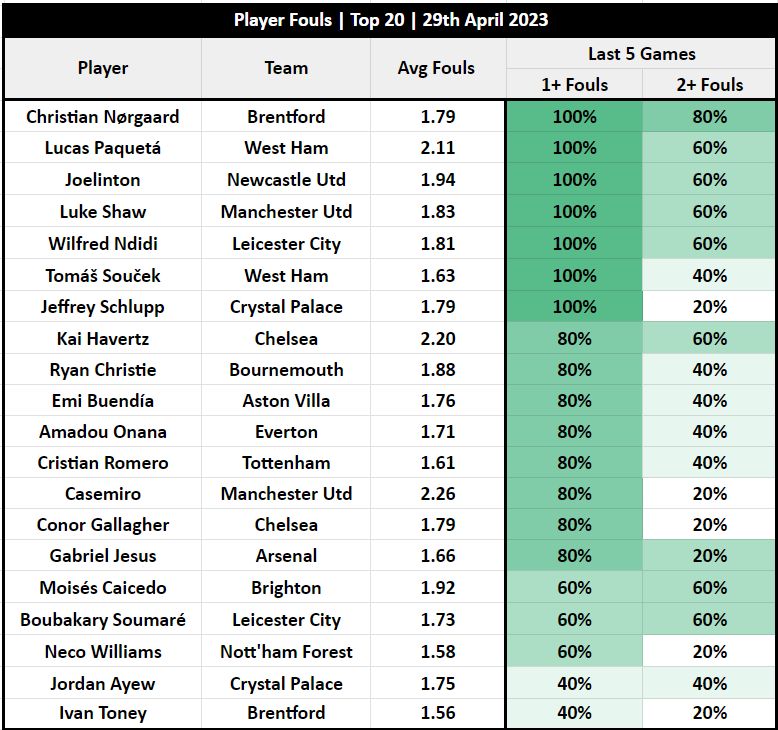Select the Newcastle Utd team cell
The image size is (778, 730).
(286, 180)
